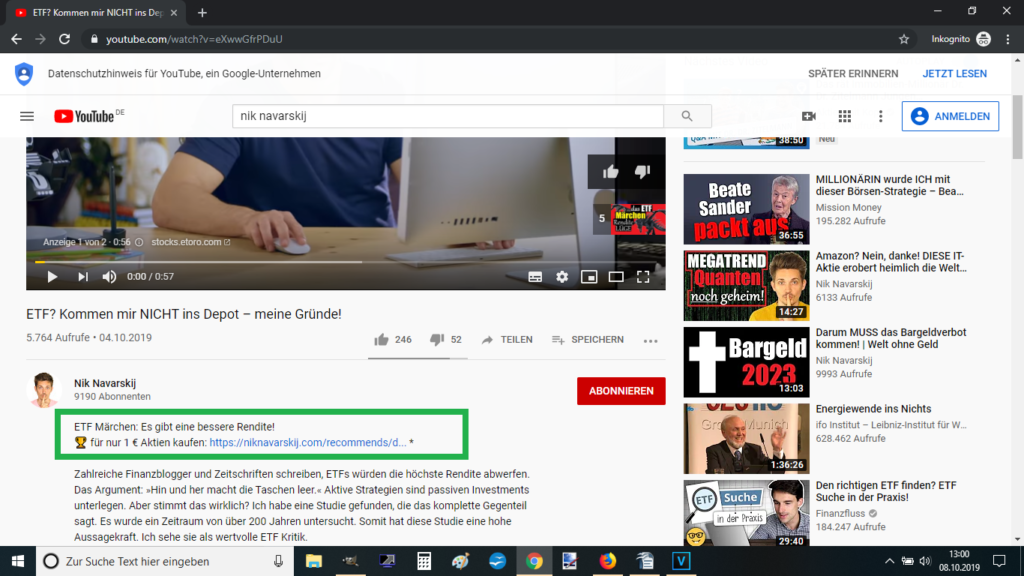Bookmark page with star icon
Screen dimensions: 1024x576
coord(904,39)
